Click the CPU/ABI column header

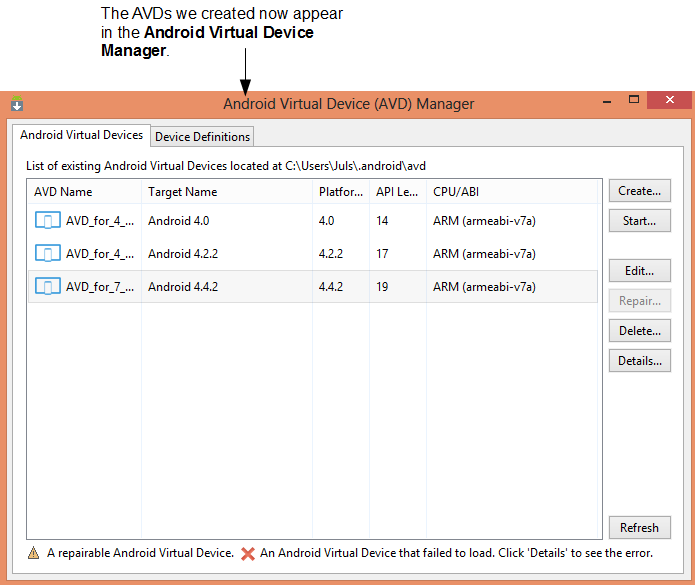512,192
